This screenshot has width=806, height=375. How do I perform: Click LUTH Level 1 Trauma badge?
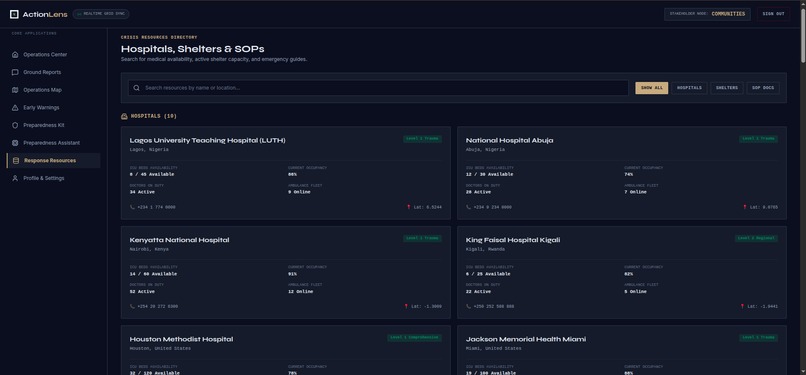pyautogui.click(x=422, y=139)
